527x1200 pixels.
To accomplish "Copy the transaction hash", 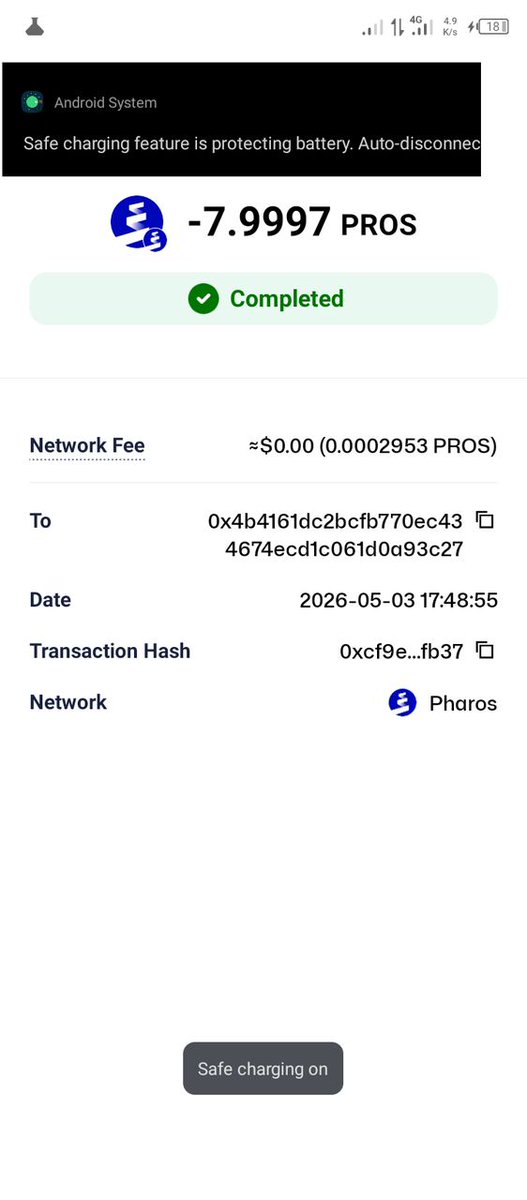I will coord(485,651).
